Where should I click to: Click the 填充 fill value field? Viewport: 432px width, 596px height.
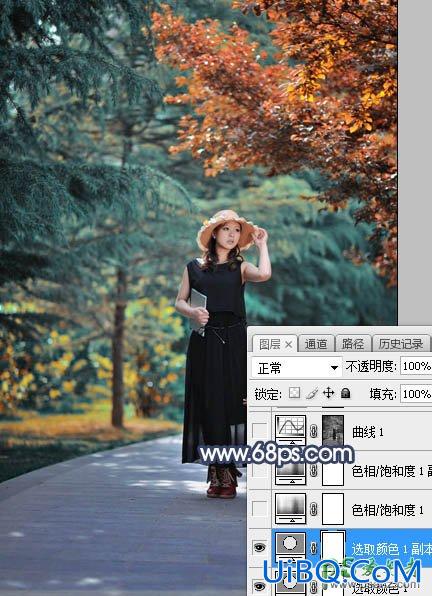tap(416, 394)
